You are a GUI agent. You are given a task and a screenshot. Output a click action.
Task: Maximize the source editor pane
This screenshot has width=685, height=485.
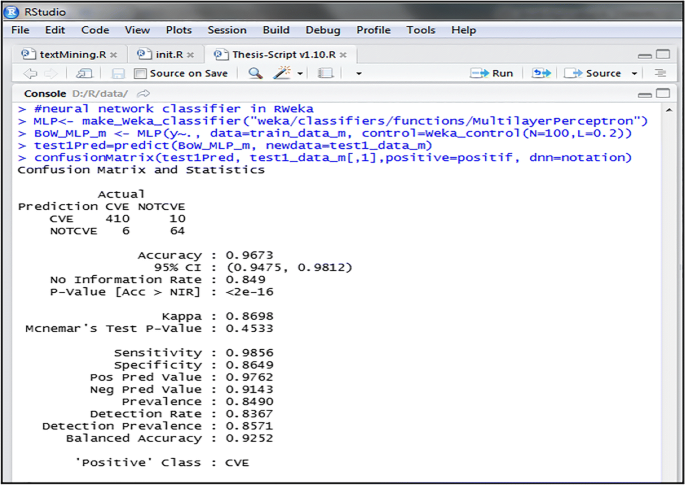coord(663,54)
